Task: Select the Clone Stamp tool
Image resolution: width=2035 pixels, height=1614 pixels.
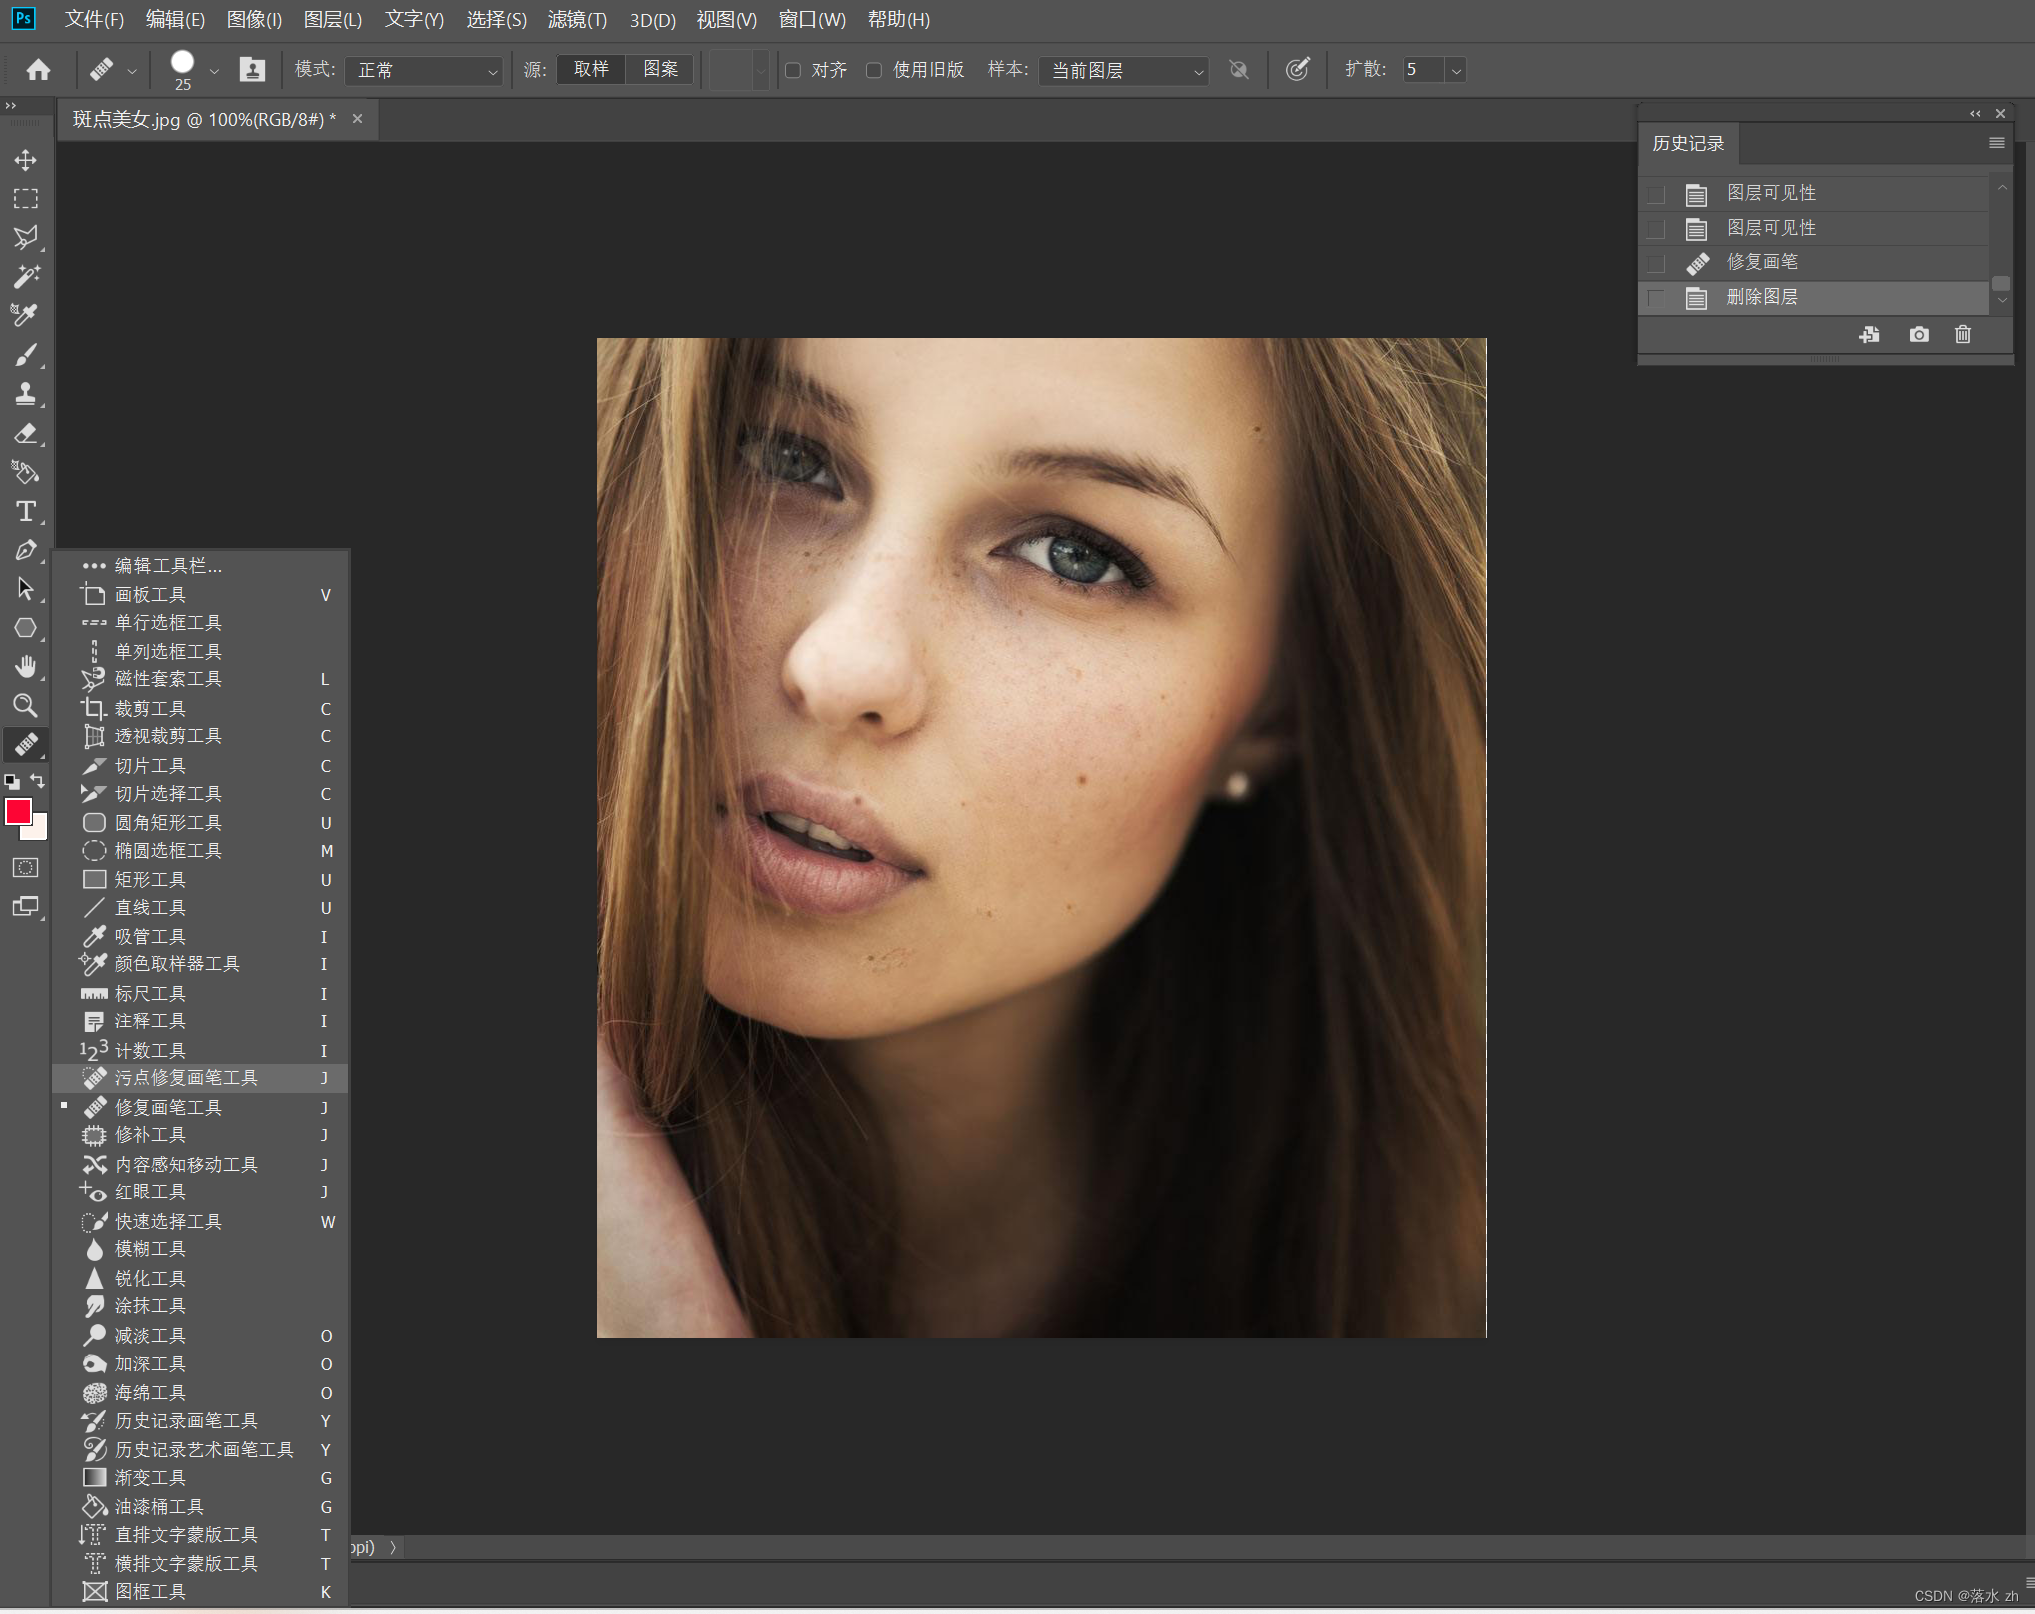Action: [26, 394]
